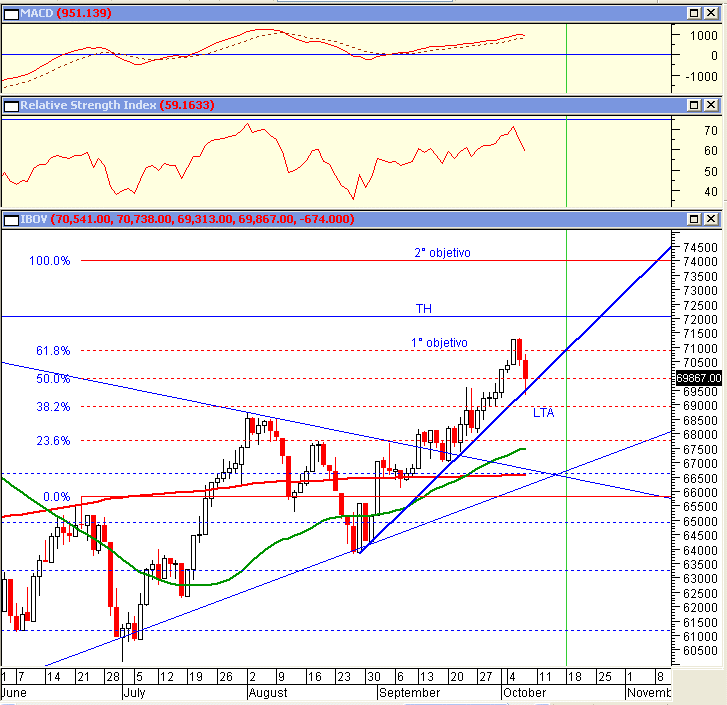The width and height of the screenshot is (727, 705).
Task: Open the MACD panel system menu icon
Action: [11, 14]
